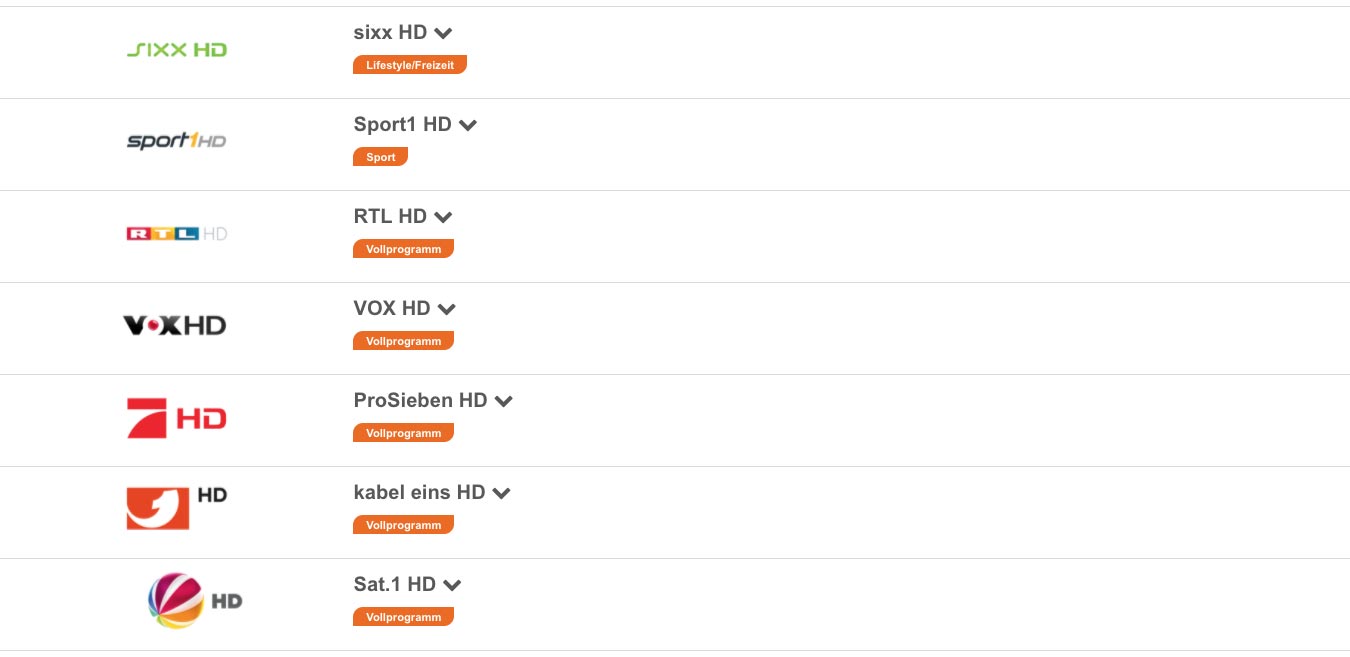Image resolution: width=1350 pixels, height=657 pixels.
Task: Click the RTL HD channel logo
Action: [177, 234]
